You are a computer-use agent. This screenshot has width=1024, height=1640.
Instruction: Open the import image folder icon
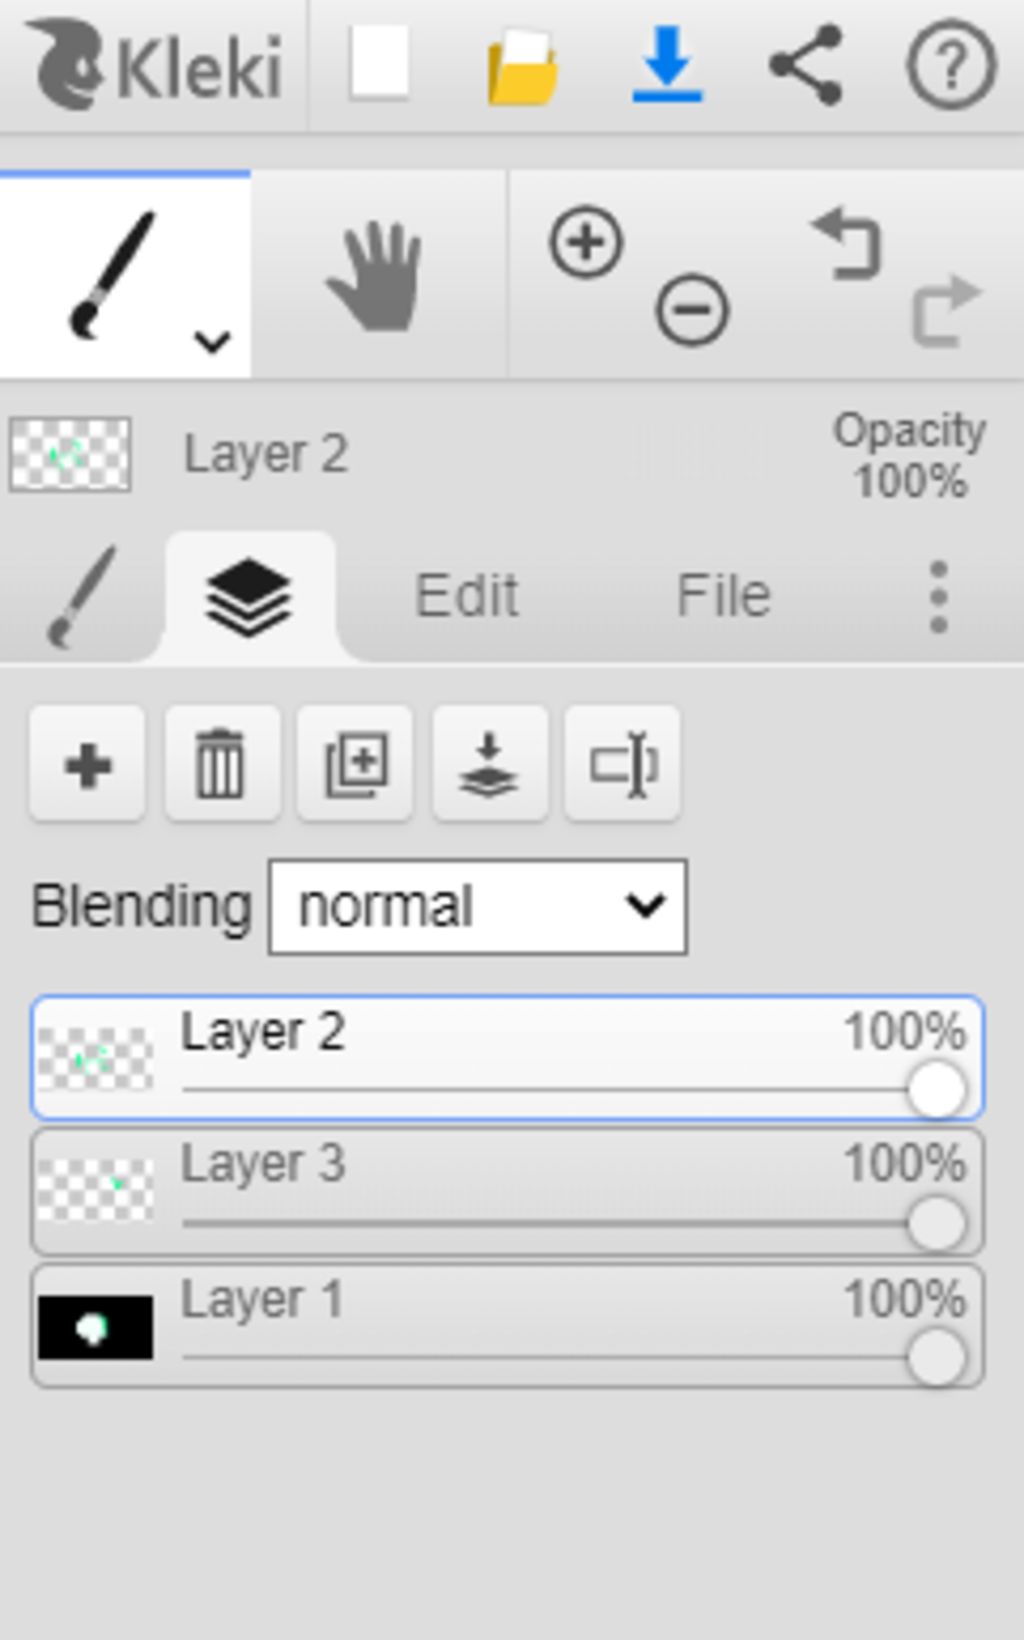coord(522,66)
